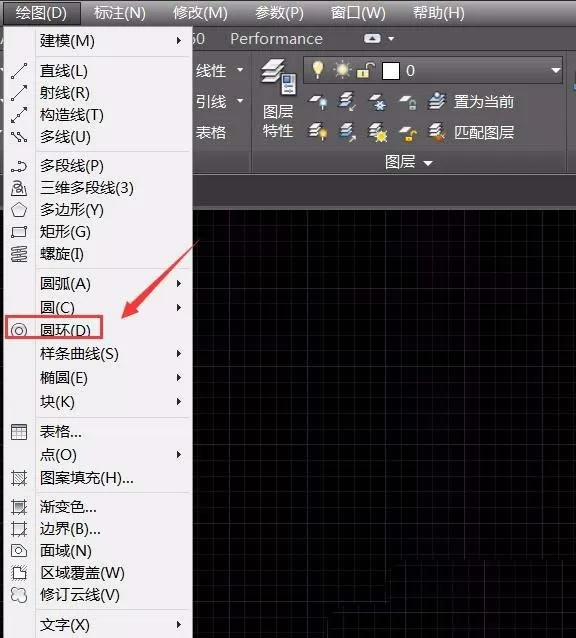The width and height of the screenshot is (576, 638).
Task: Expand the 图层 panel arrow
Action: pyautogui.click(x=428, y=163)
